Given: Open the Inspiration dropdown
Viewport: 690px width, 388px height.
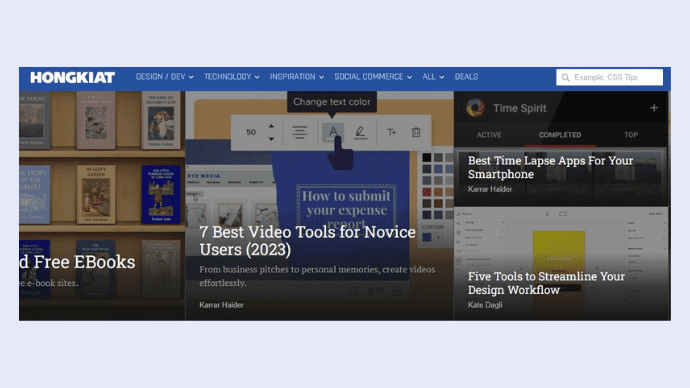Looking at the screenshot, I should (x=297, y=77).
